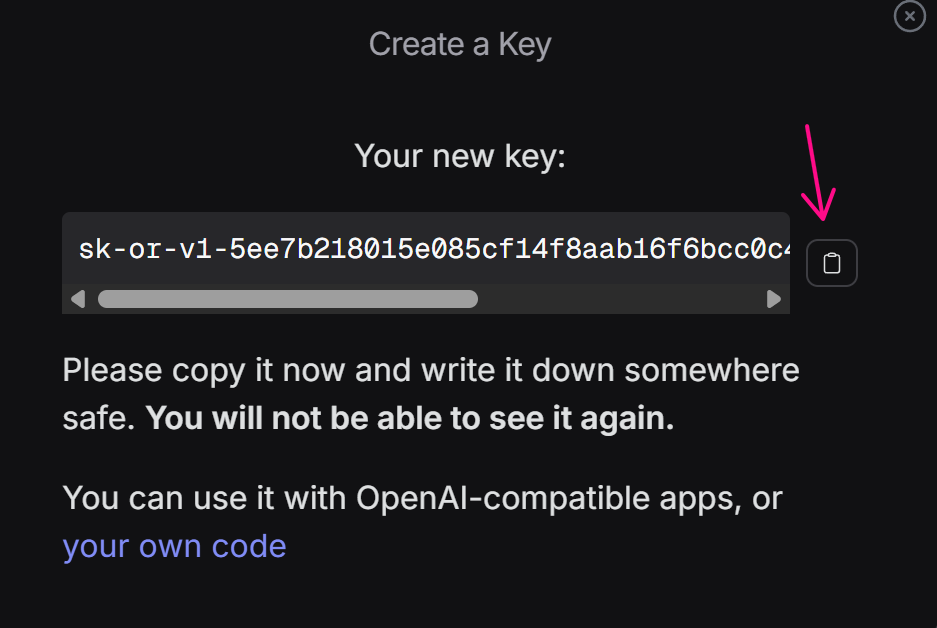Click the right scroll arrow on the key field
The image size is (937, 628).
774,298
